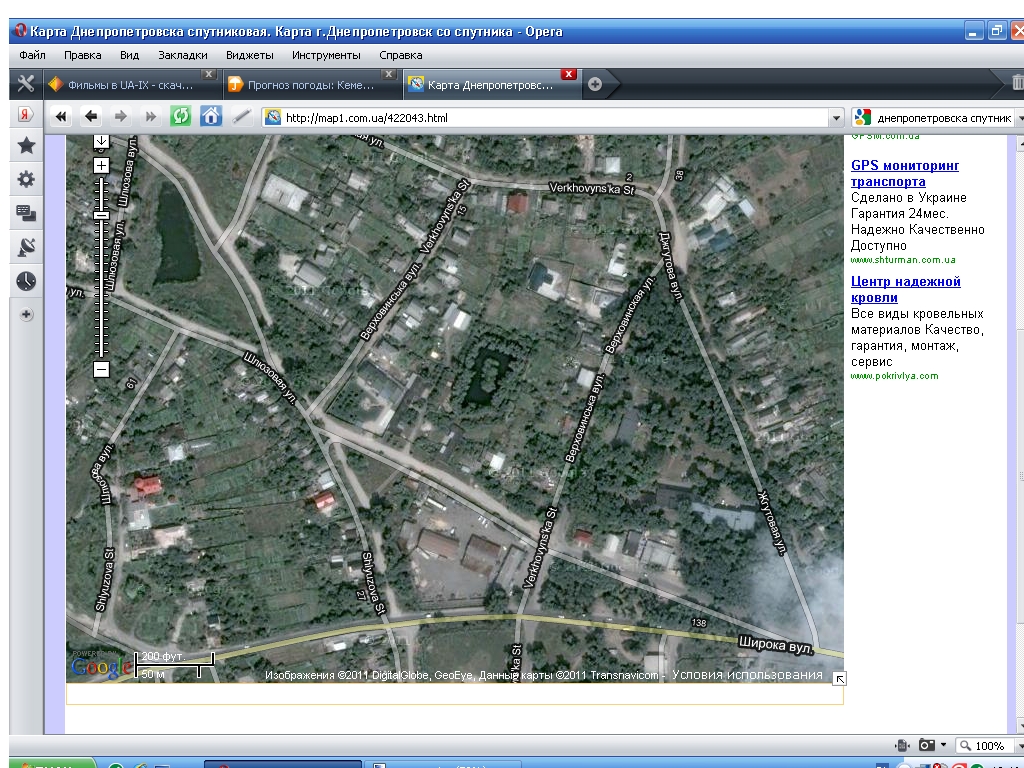
Task: Open the Opera panels wrench icon
Action: coord(26,84)
